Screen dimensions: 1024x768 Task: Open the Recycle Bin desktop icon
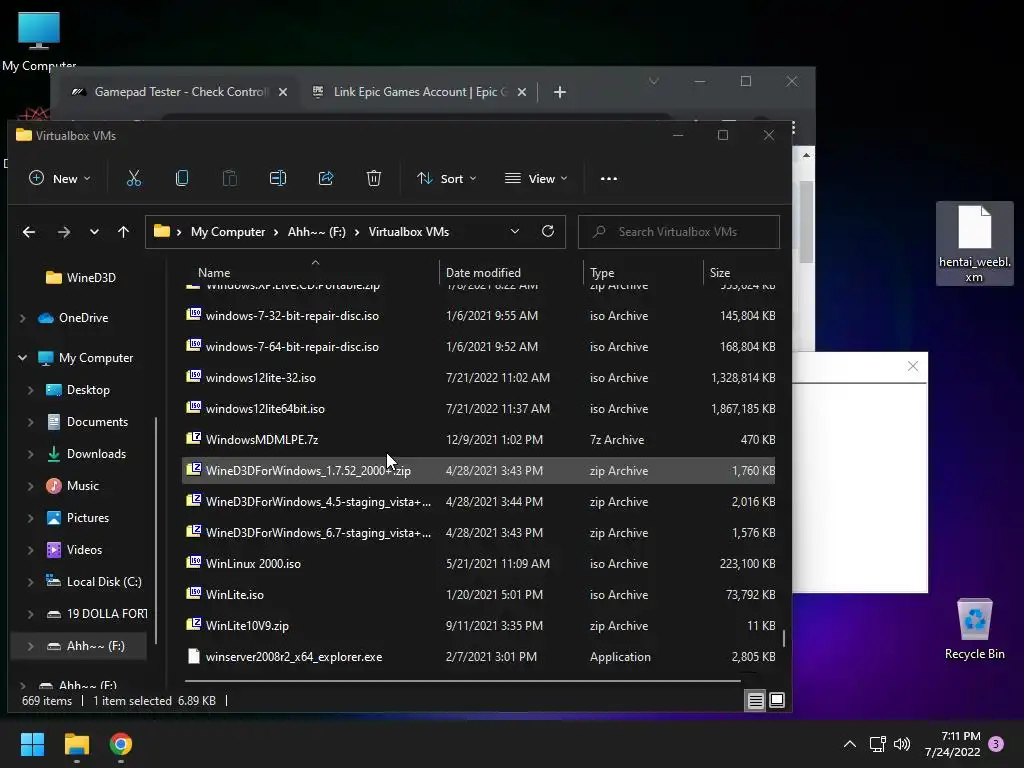point(974,629)
